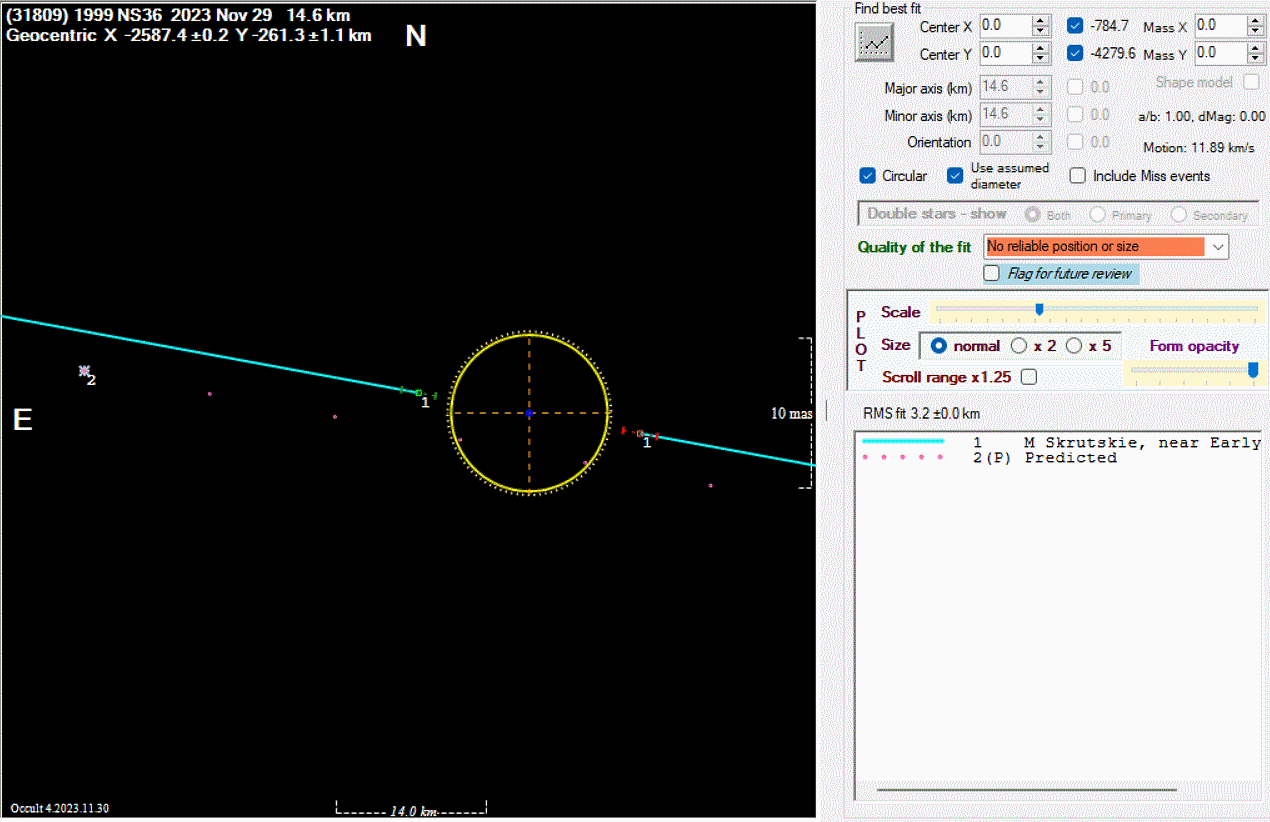Viewport: 1270px width, 822px height.
Task: Select the x 5 plot size
Action: click(1074, 346)
